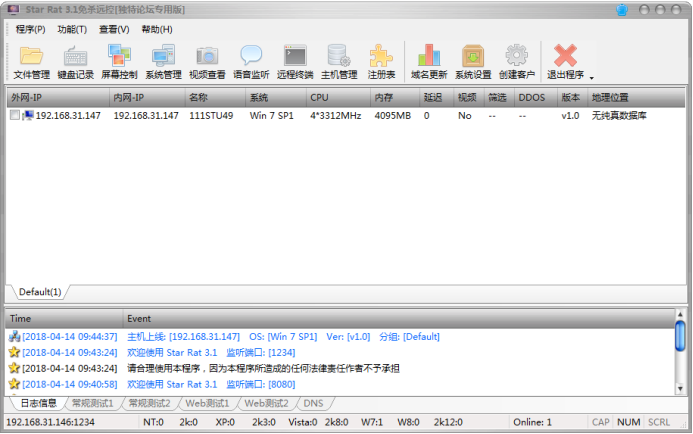
Task: Switch to Web测试1 tab
Action: (207, 403)
